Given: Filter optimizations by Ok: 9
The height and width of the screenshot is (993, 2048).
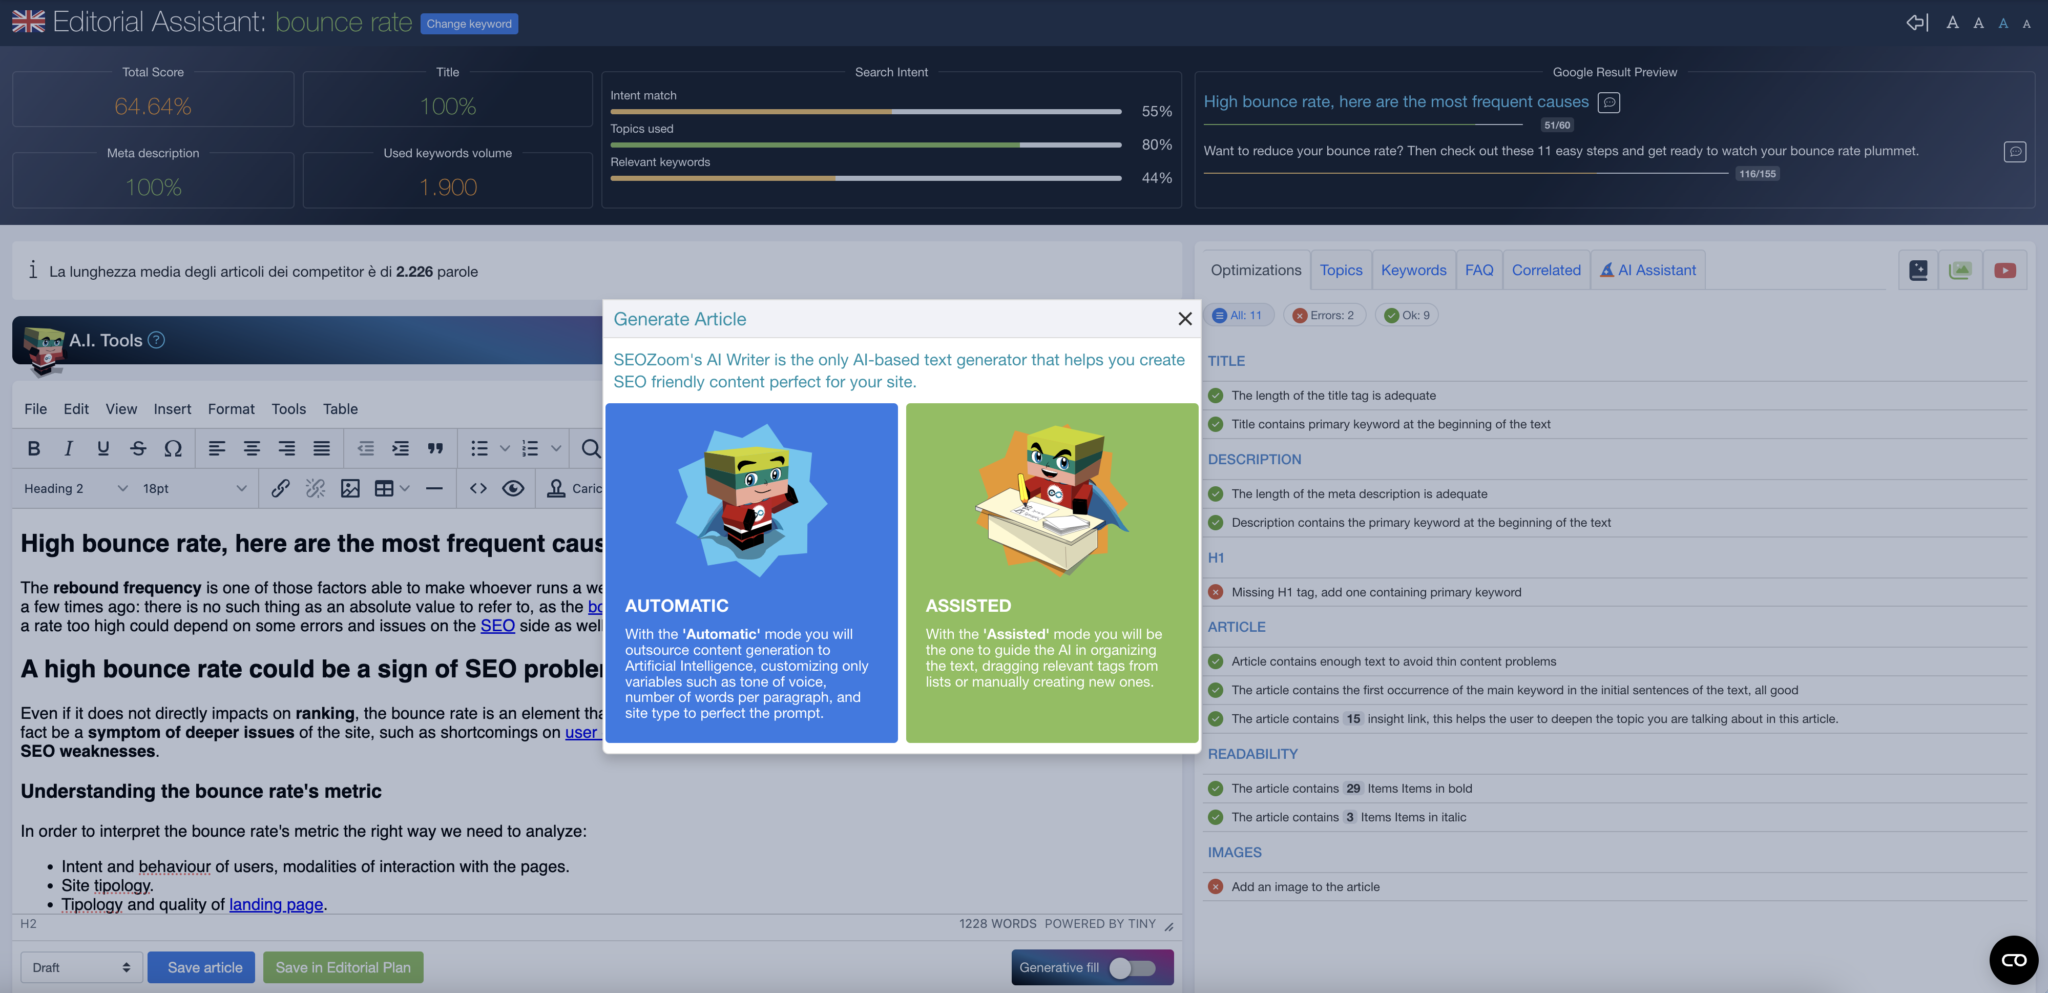Looking at the screenshot, I should point(1407,315).
